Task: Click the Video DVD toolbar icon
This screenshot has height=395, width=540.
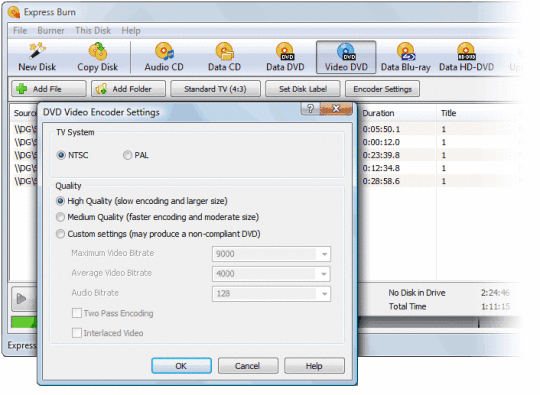Action: click(346, 57)
